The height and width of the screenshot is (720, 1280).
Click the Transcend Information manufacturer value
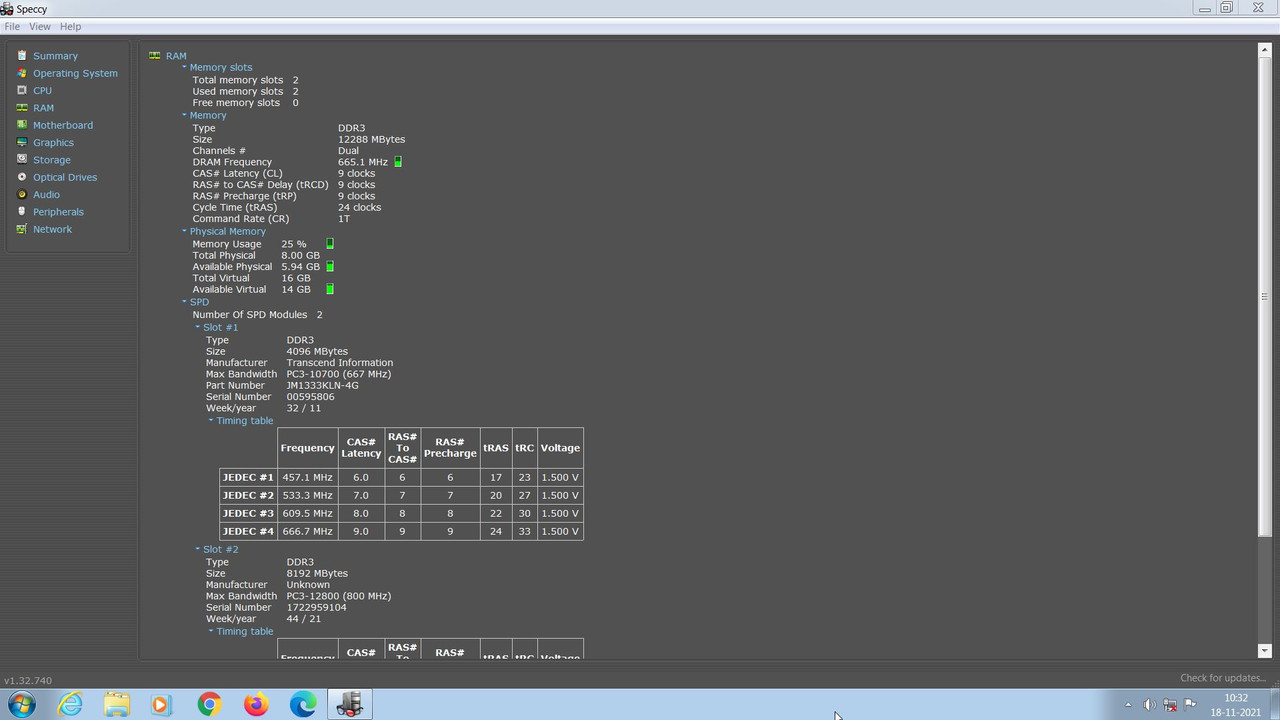(x=339, y=363)
